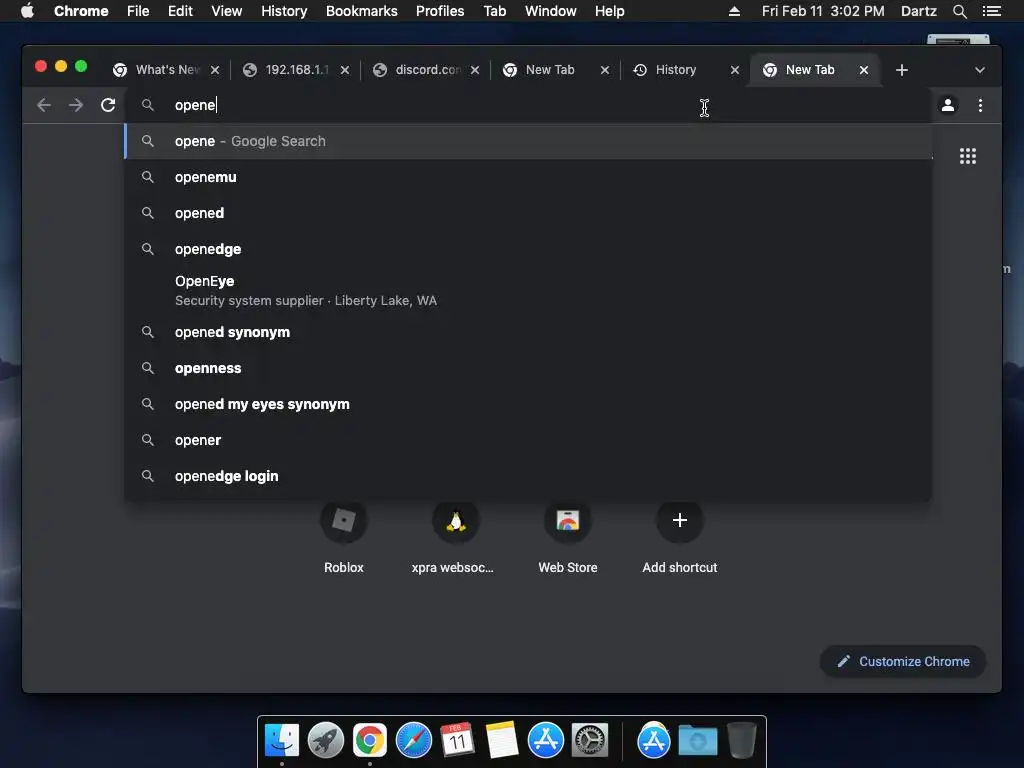The height and width of the screenshot is (768, 1024).
Task: Click the Add shortcut button
Action: [x=680, y=537]
